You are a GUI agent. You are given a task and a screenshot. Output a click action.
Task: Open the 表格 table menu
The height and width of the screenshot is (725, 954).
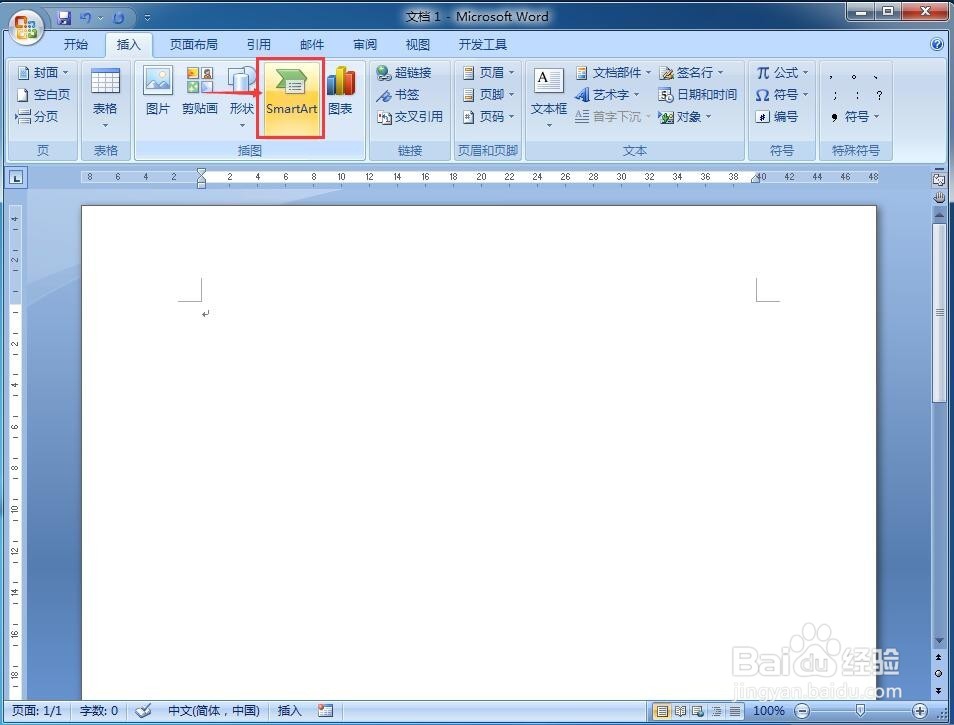(105, 97)
